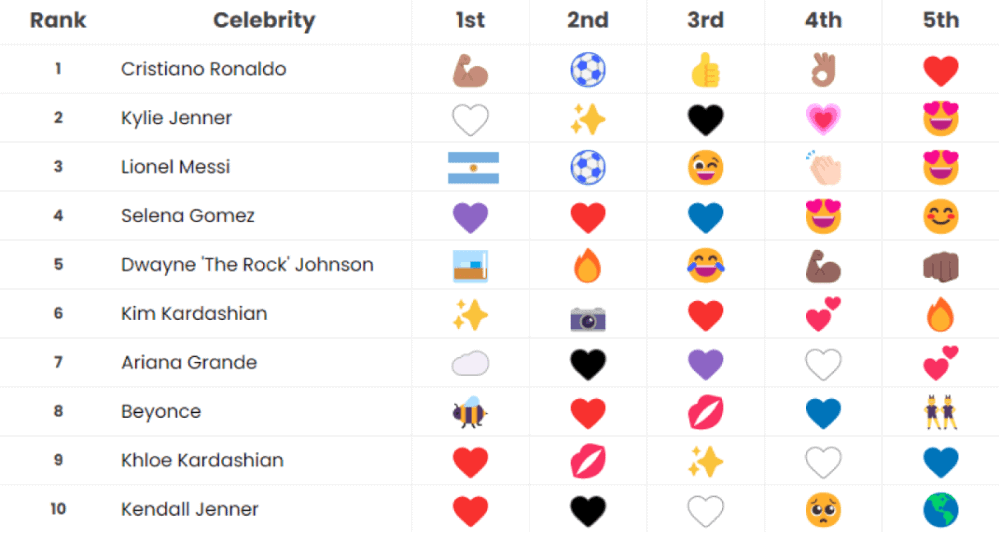Screen dimensions: 1000x533
Task: Click the clapping hands emoji in Messi's row
Action: pyautogui.click(x=823, y=168)
